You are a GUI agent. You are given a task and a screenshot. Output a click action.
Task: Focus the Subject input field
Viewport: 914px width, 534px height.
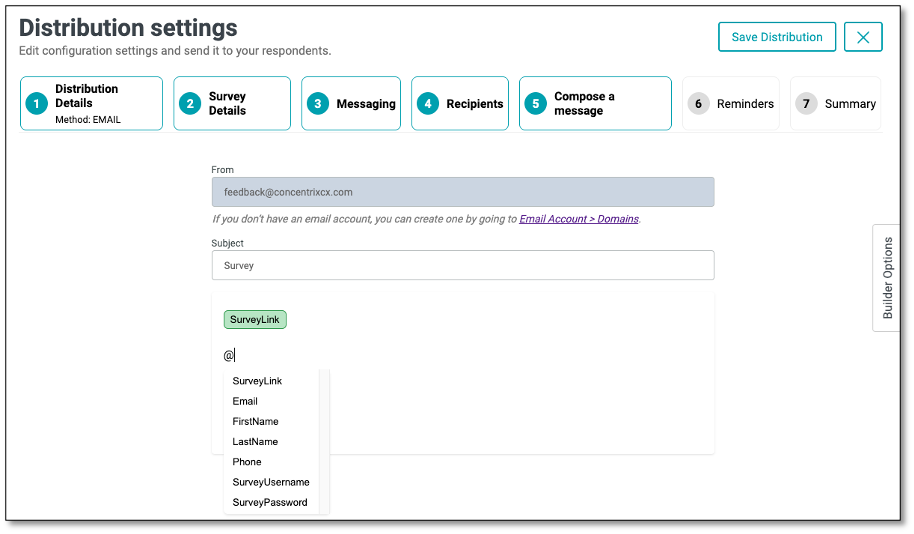click(x=463, y=265)
